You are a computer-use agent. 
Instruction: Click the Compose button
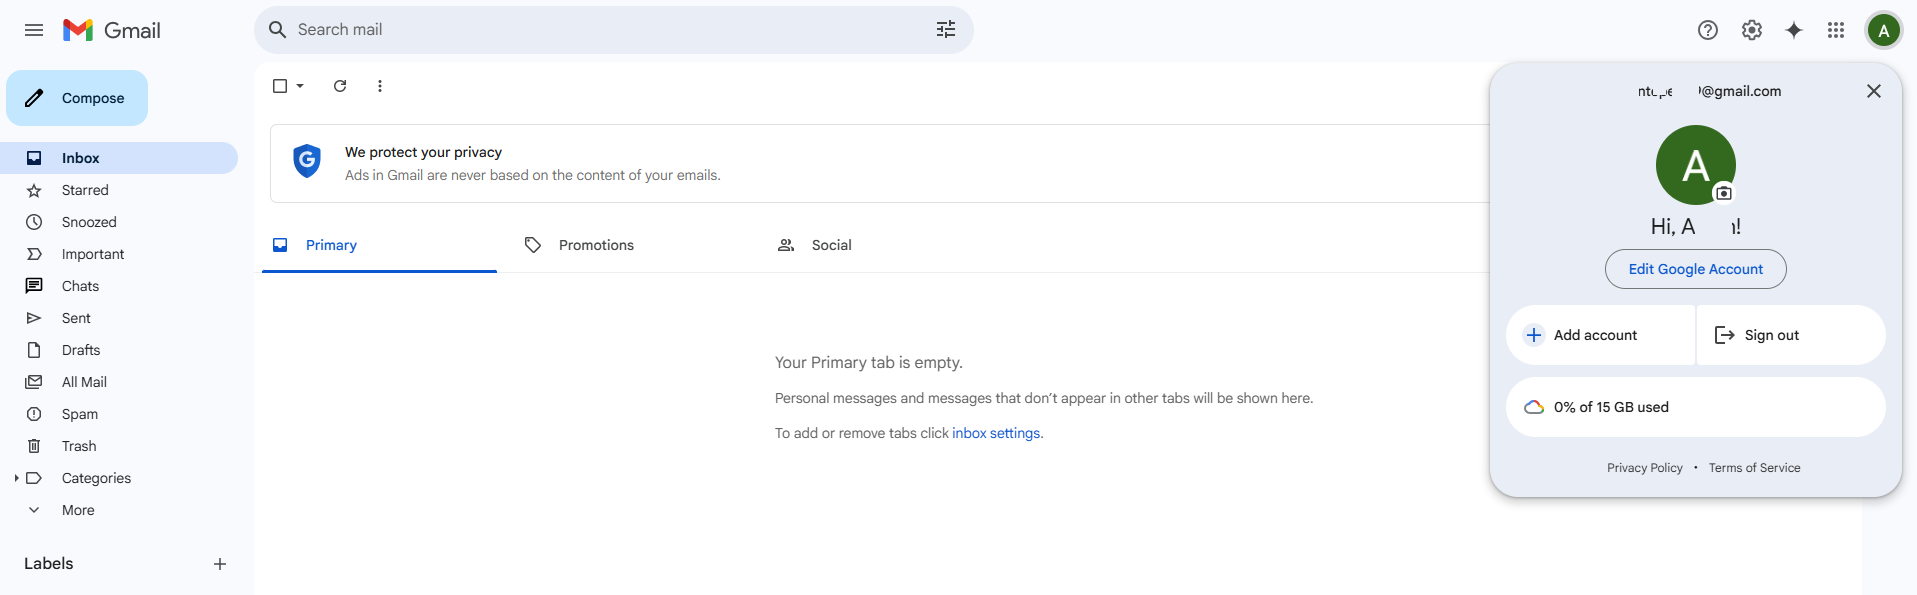[x=77, y=98]
